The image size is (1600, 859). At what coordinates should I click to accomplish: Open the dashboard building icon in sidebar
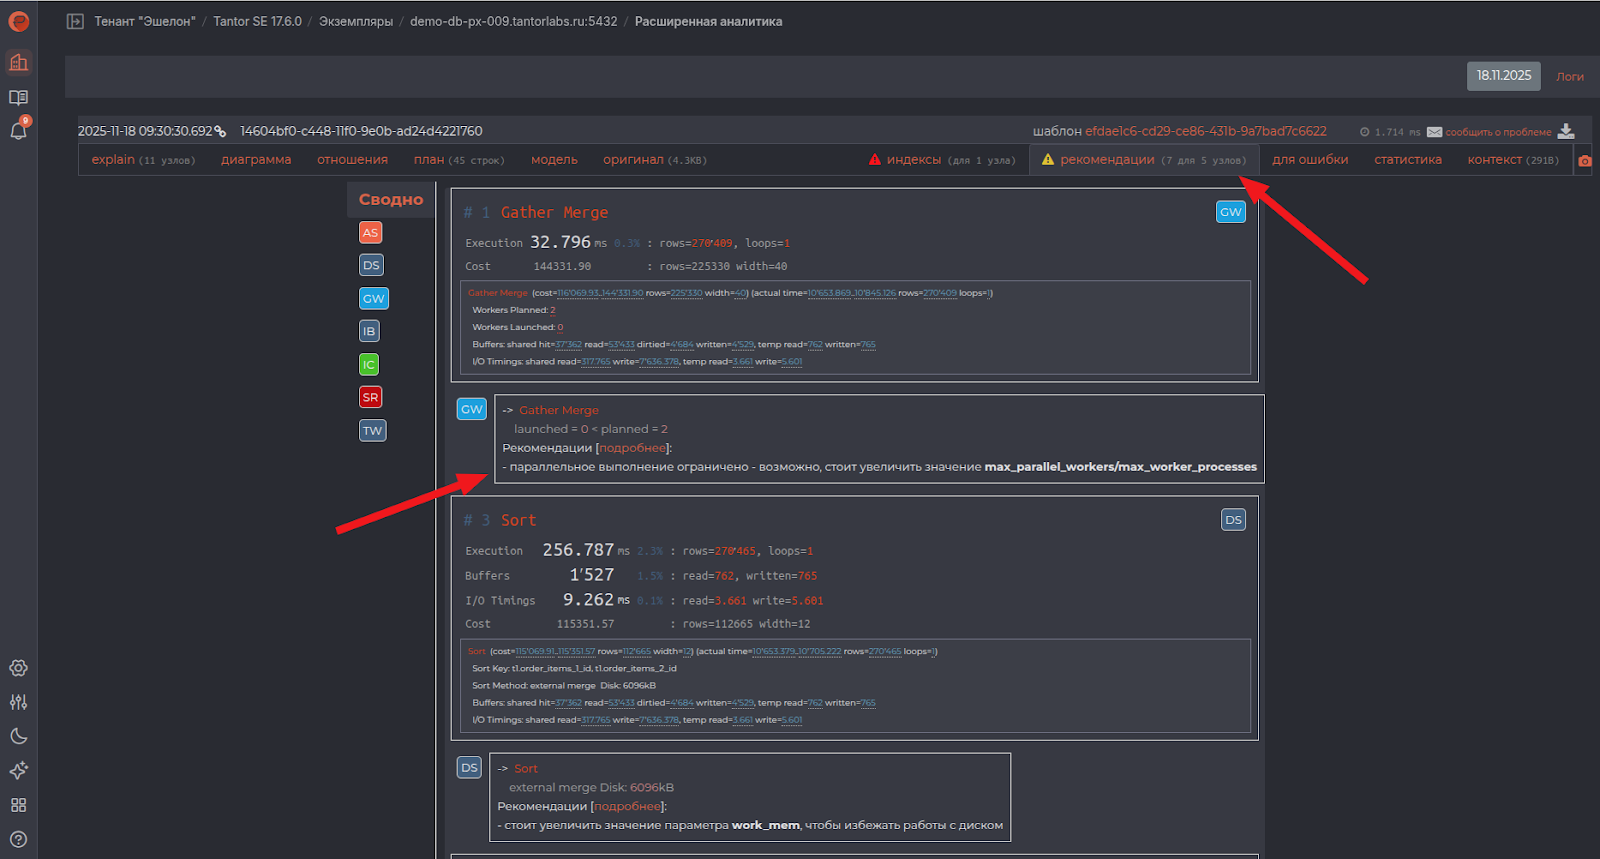tap(18, 62)
